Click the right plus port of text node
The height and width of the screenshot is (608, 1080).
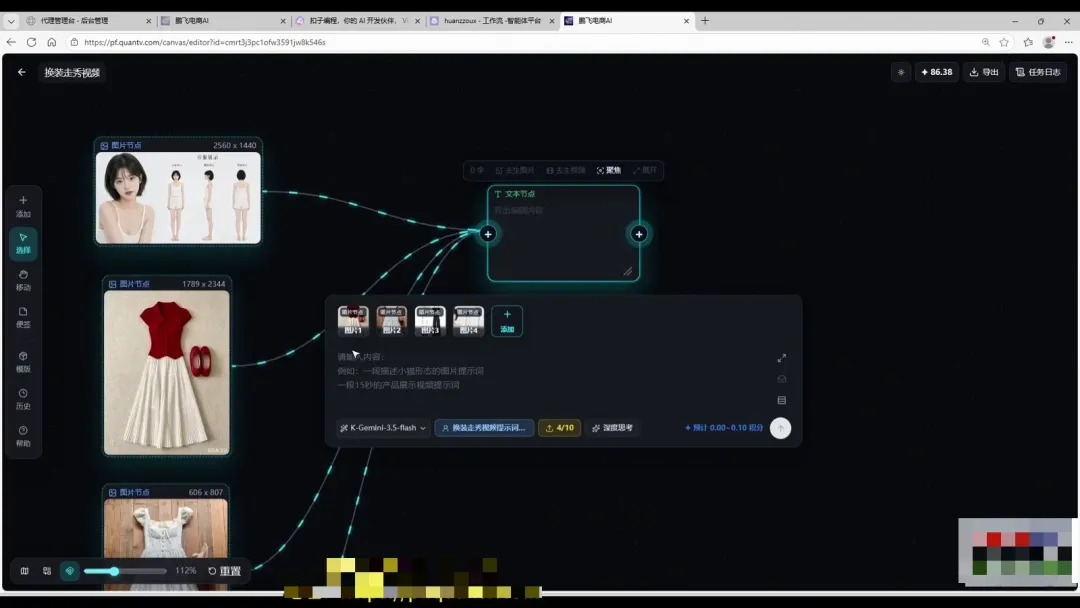point(639,234)
